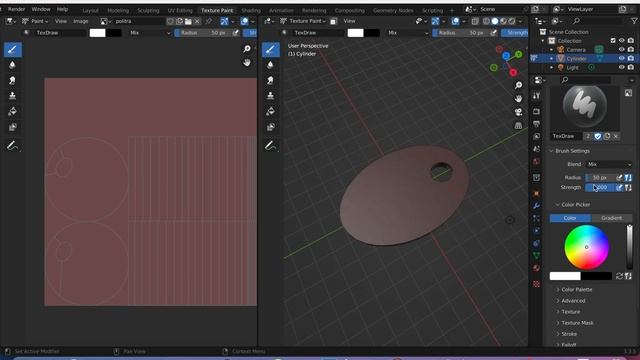Select the Color button in Color Picker
This screenshot has width=640, height=360.
(x=570, y=218)
